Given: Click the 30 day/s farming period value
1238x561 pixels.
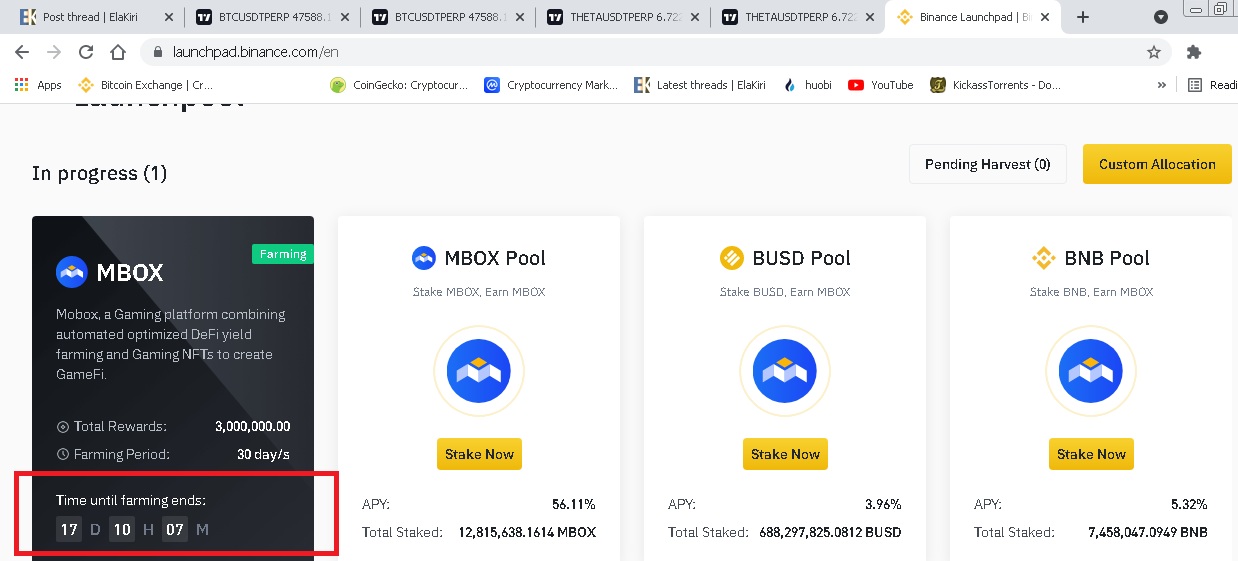Looking at the screenshot, I should pos(263,454).
